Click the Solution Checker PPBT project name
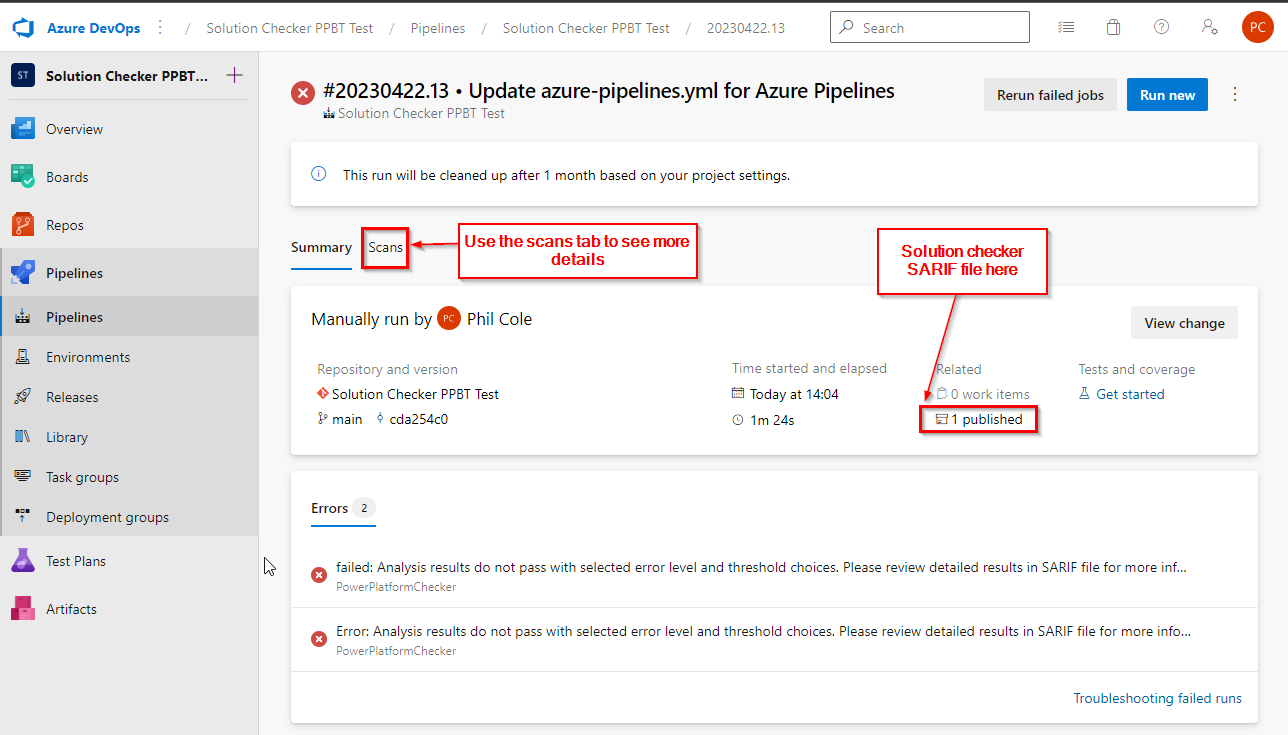Viewport: 1288px width, 735px height. pos(128,76)
